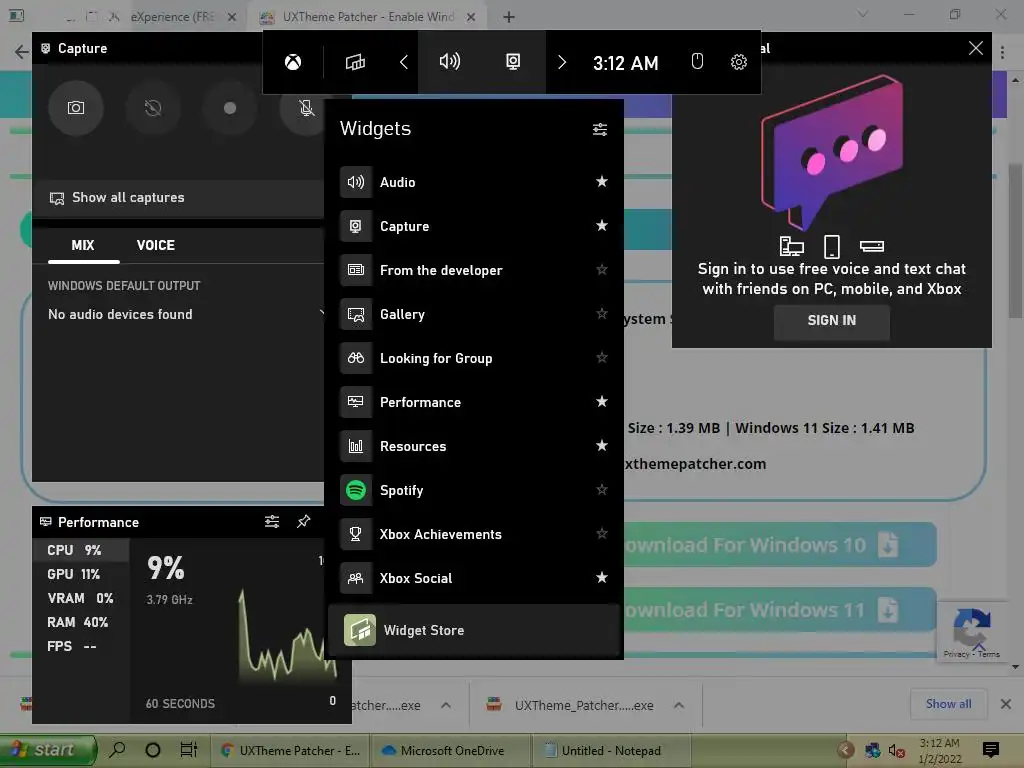Favorite the Gallery widget star

coord(601,313)
